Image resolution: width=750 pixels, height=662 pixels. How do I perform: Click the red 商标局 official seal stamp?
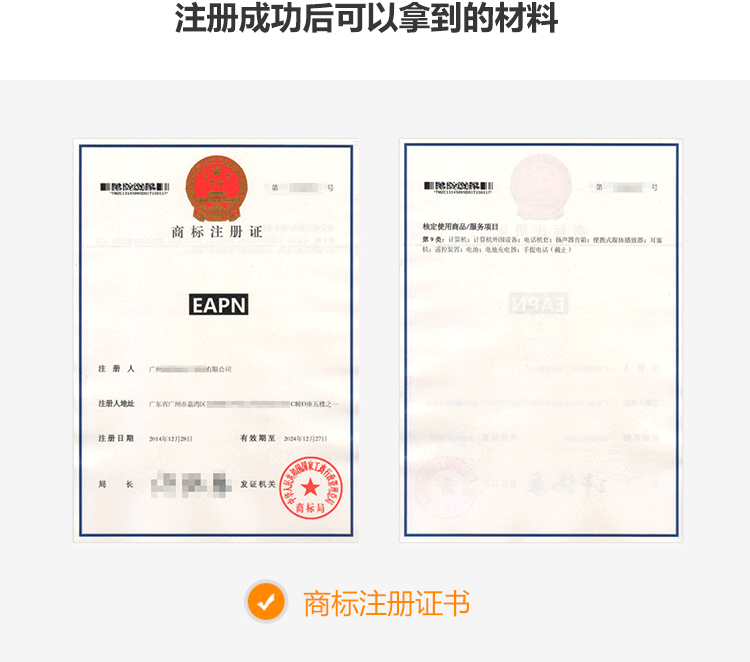(310, 488)
